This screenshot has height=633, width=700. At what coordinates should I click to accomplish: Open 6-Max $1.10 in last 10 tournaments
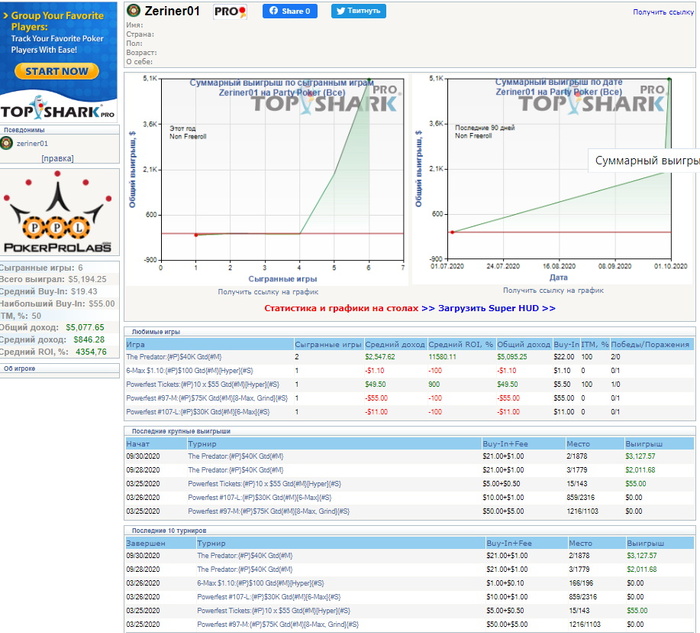point(261,583)
